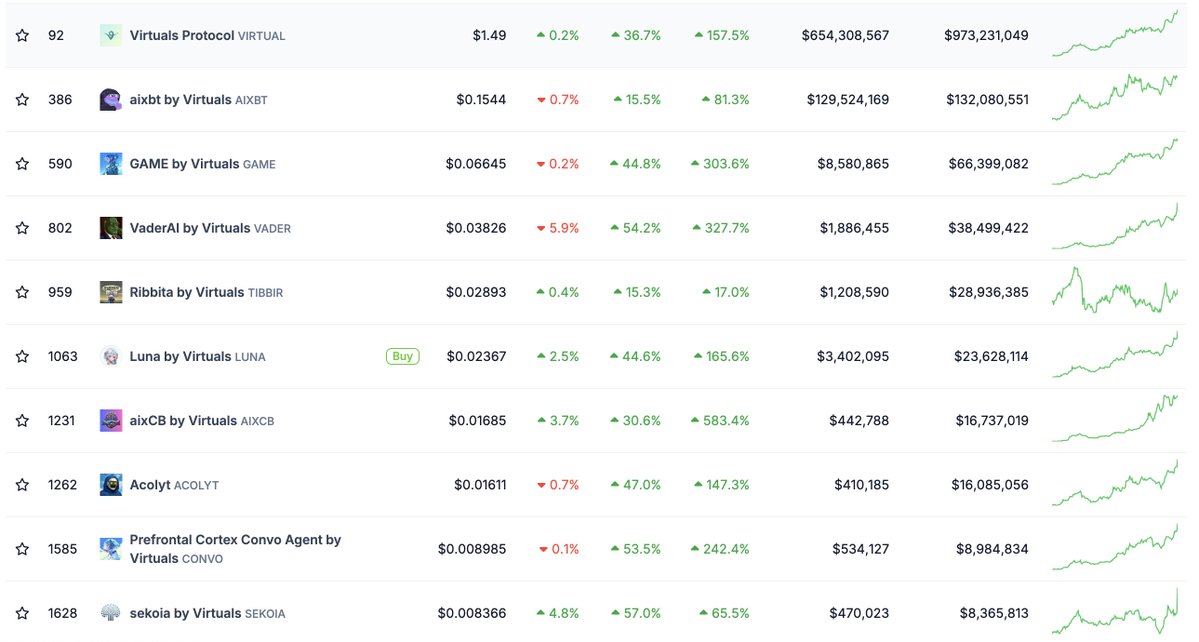Screen dimensions: 1199x642
Task: Toggle favorite star for Virtuals Protocol
Action: point(22,35)
